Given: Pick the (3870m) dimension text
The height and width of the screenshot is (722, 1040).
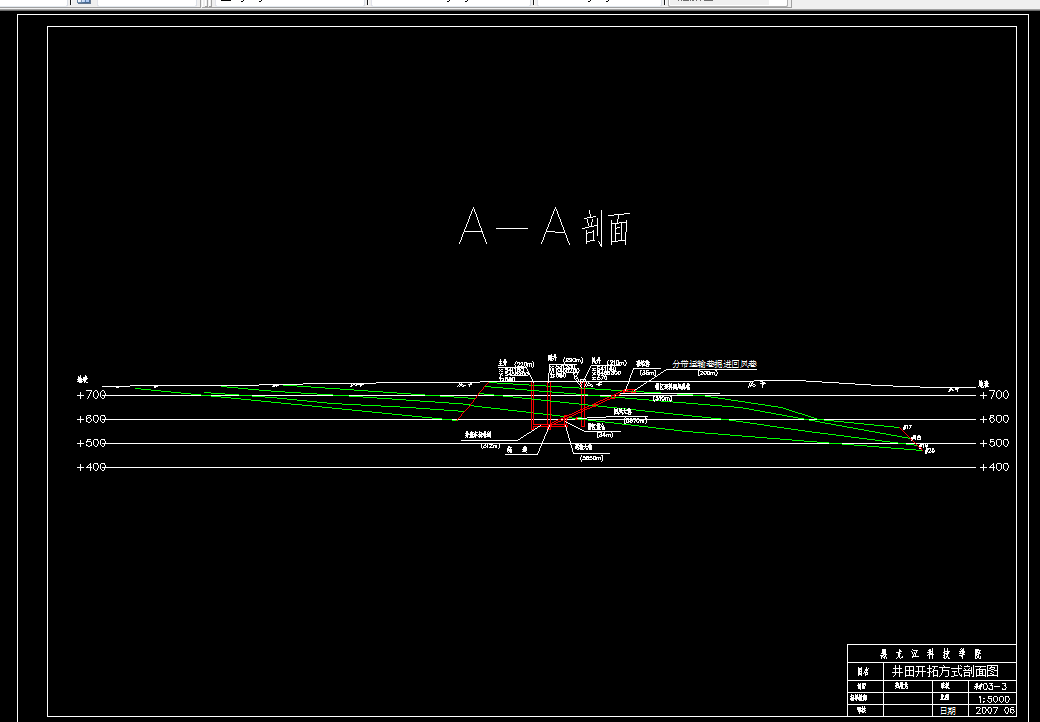Looking at the screenshot, I should 635,420.
